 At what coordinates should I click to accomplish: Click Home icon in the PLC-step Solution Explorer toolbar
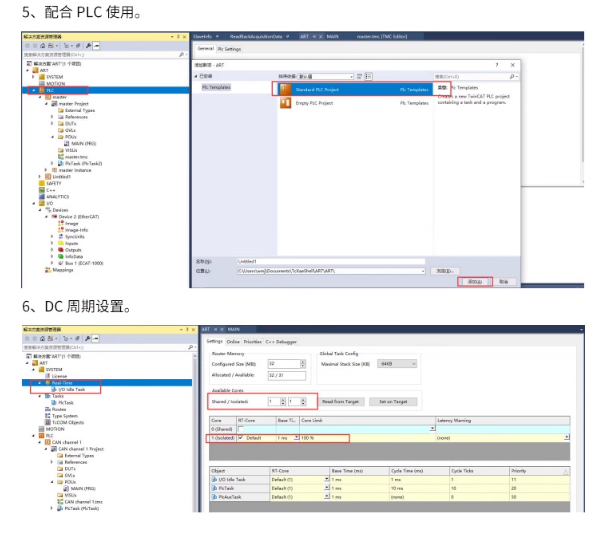pos(43,46)
